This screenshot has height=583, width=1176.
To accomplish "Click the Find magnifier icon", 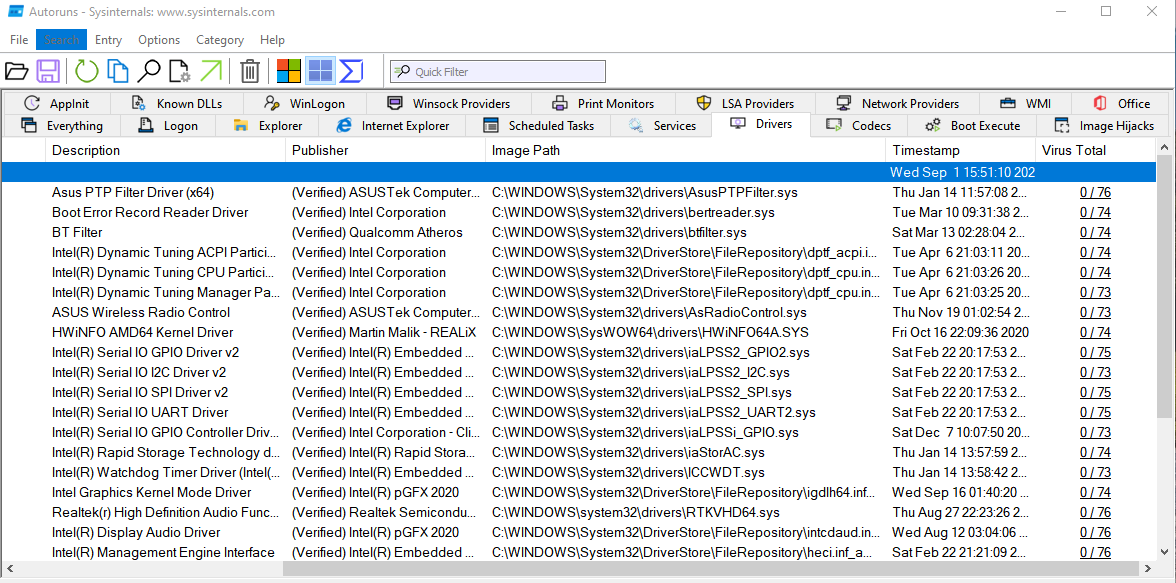I will pos(148,71).
